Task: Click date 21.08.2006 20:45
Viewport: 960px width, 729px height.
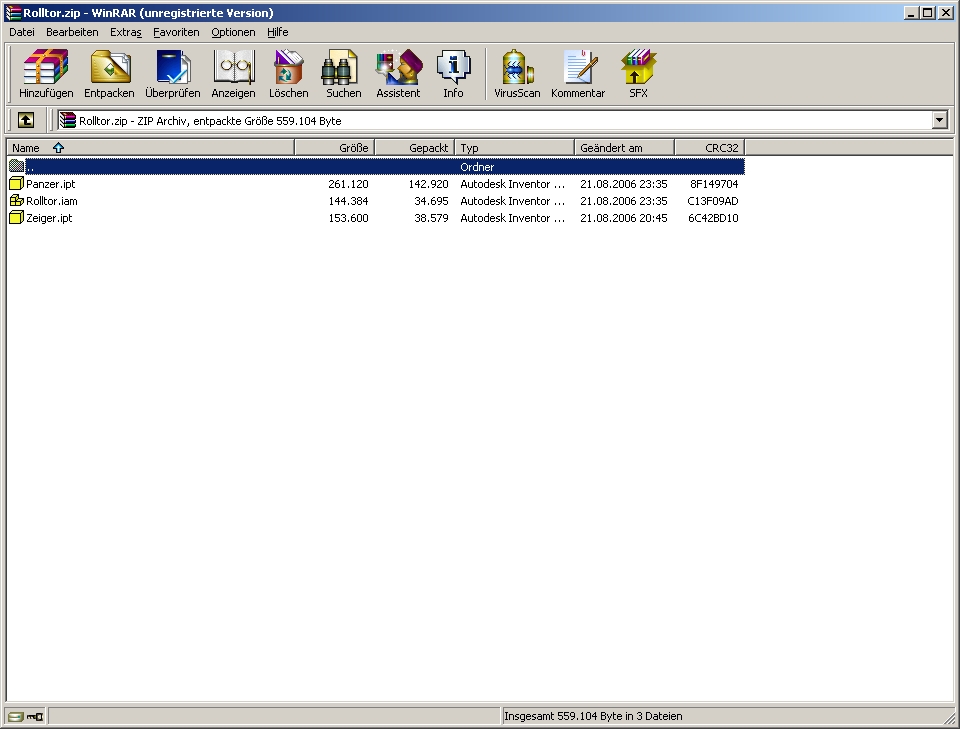Action: (624, 218)
